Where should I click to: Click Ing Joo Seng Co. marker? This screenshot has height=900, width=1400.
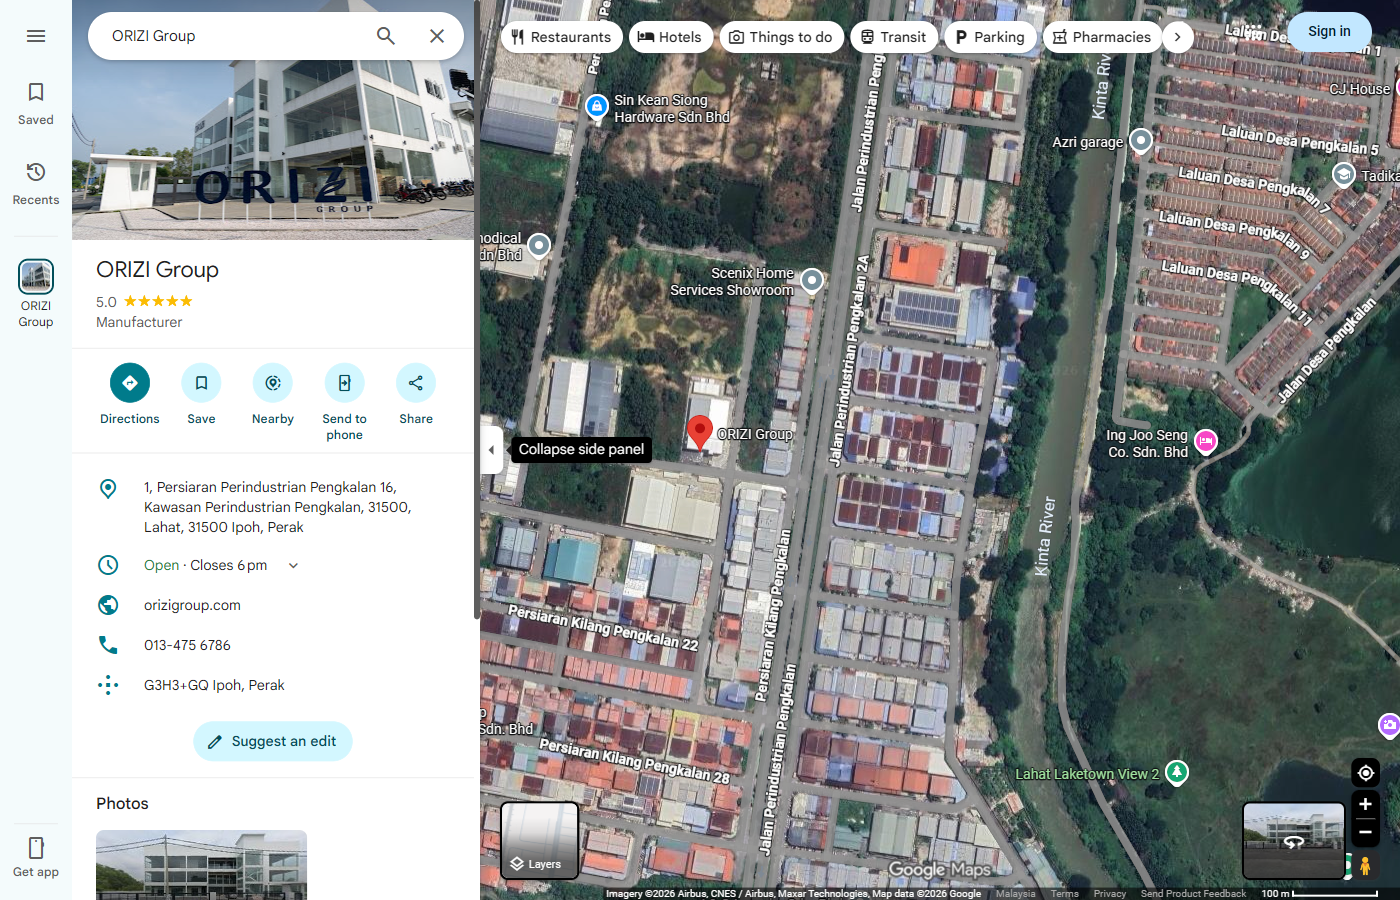[x=1206, y=441]
